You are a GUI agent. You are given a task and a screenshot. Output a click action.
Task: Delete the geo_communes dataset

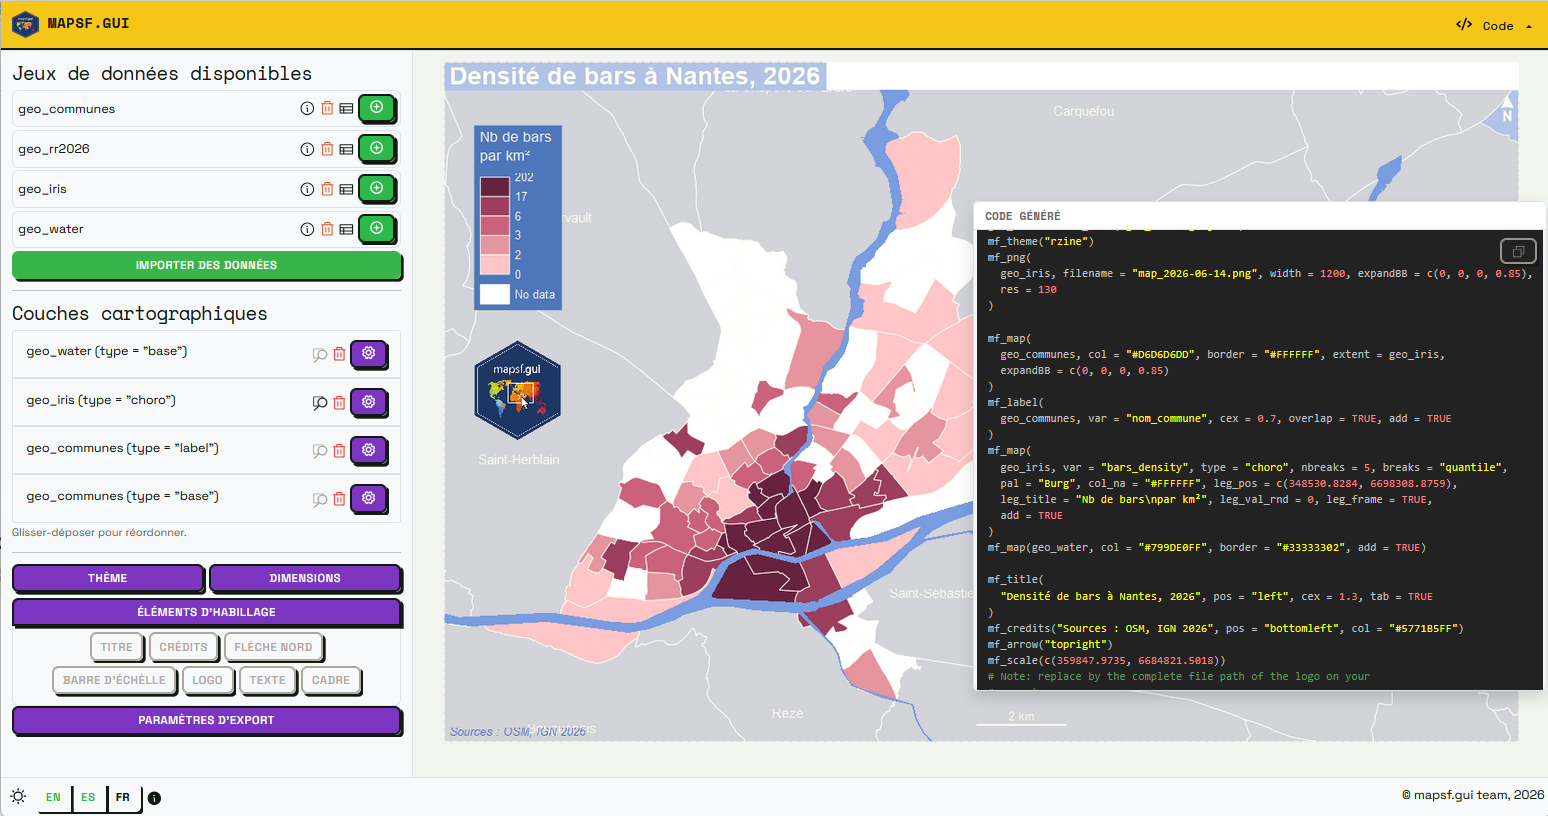[x=327, y=108]
